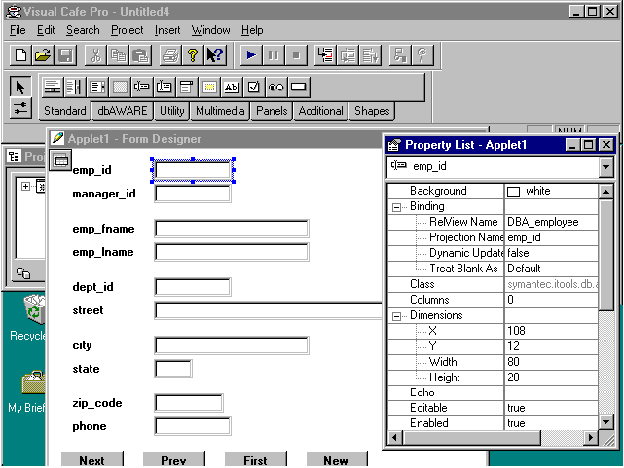The image size is (624, 468).
Task: Click the DBA_employee RelView Name value
Action: [x=542, y=222]
